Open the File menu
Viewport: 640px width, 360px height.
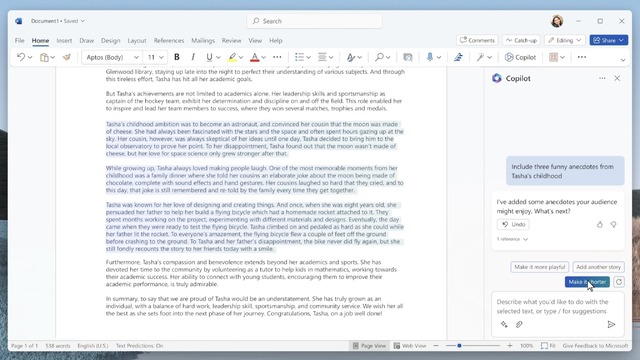[x=19, y=40]
